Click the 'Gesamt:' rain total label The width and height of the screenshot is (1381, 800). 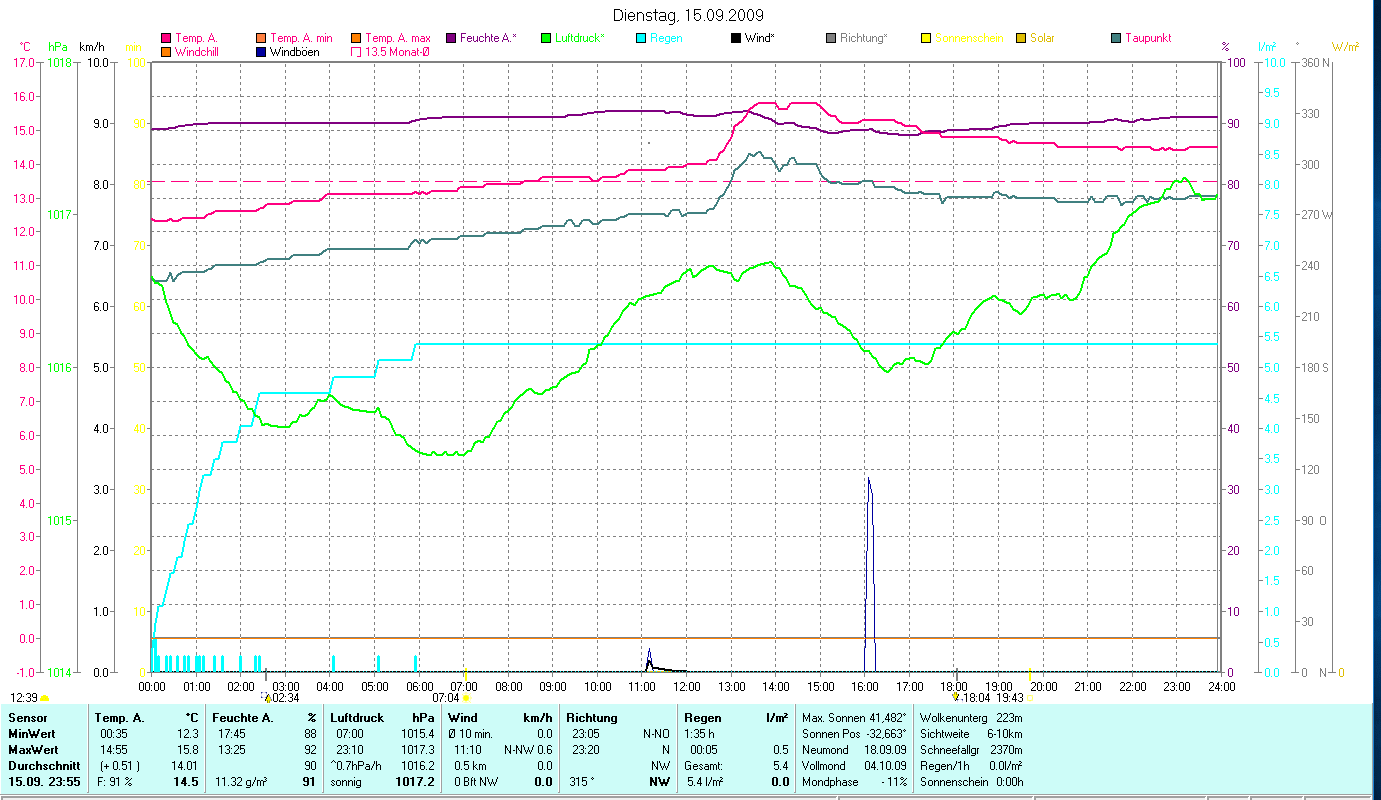click(x=704, y=766)
